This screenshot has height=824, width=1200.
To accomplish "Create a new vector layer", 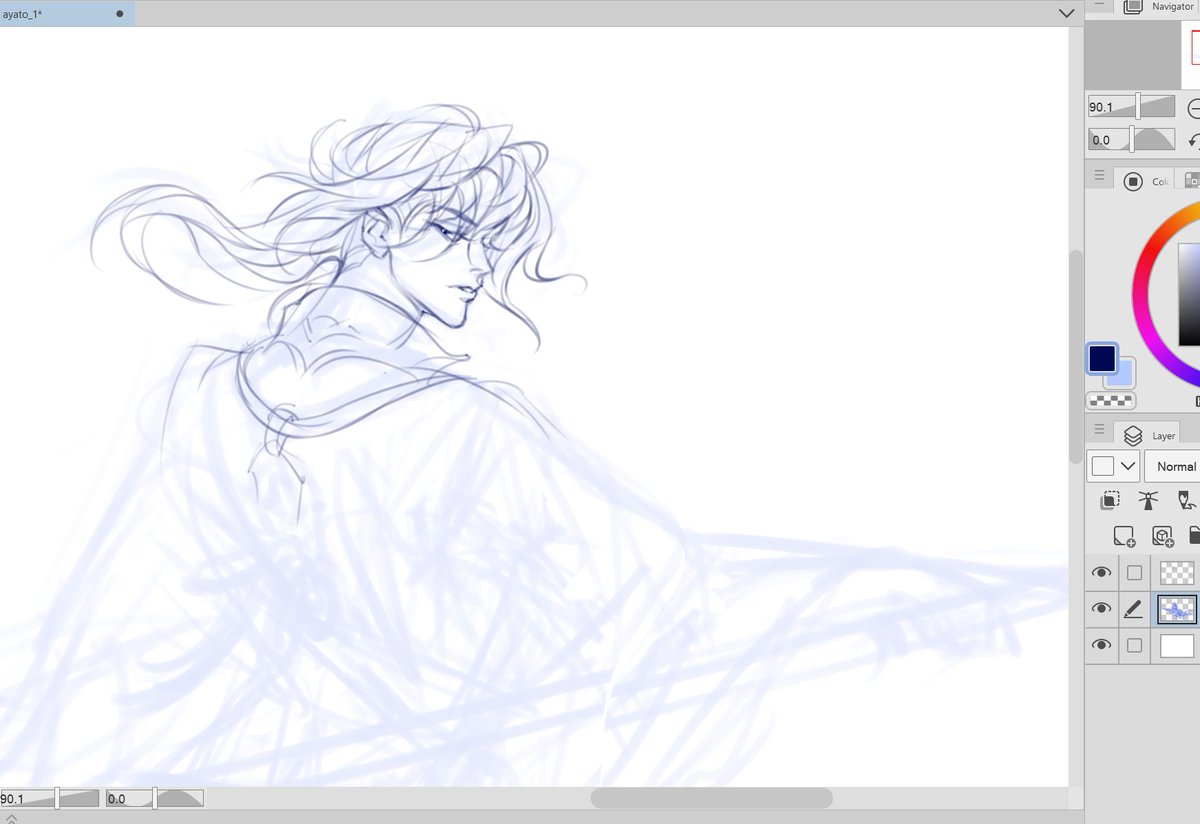I will pyautogui.click(x=1162, y=537).
